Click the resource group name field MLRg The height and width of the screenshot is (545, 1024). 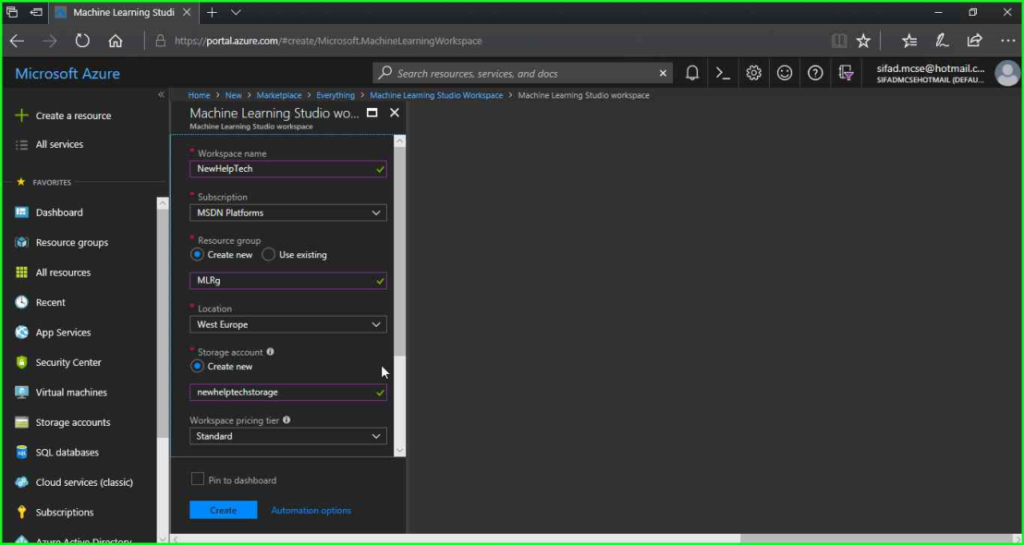pyautogui.click(x=288, y=281)
